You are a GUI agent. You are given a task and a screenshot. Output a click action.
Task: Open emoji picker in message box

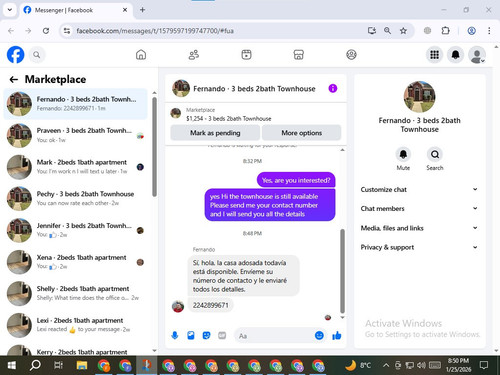319,335
